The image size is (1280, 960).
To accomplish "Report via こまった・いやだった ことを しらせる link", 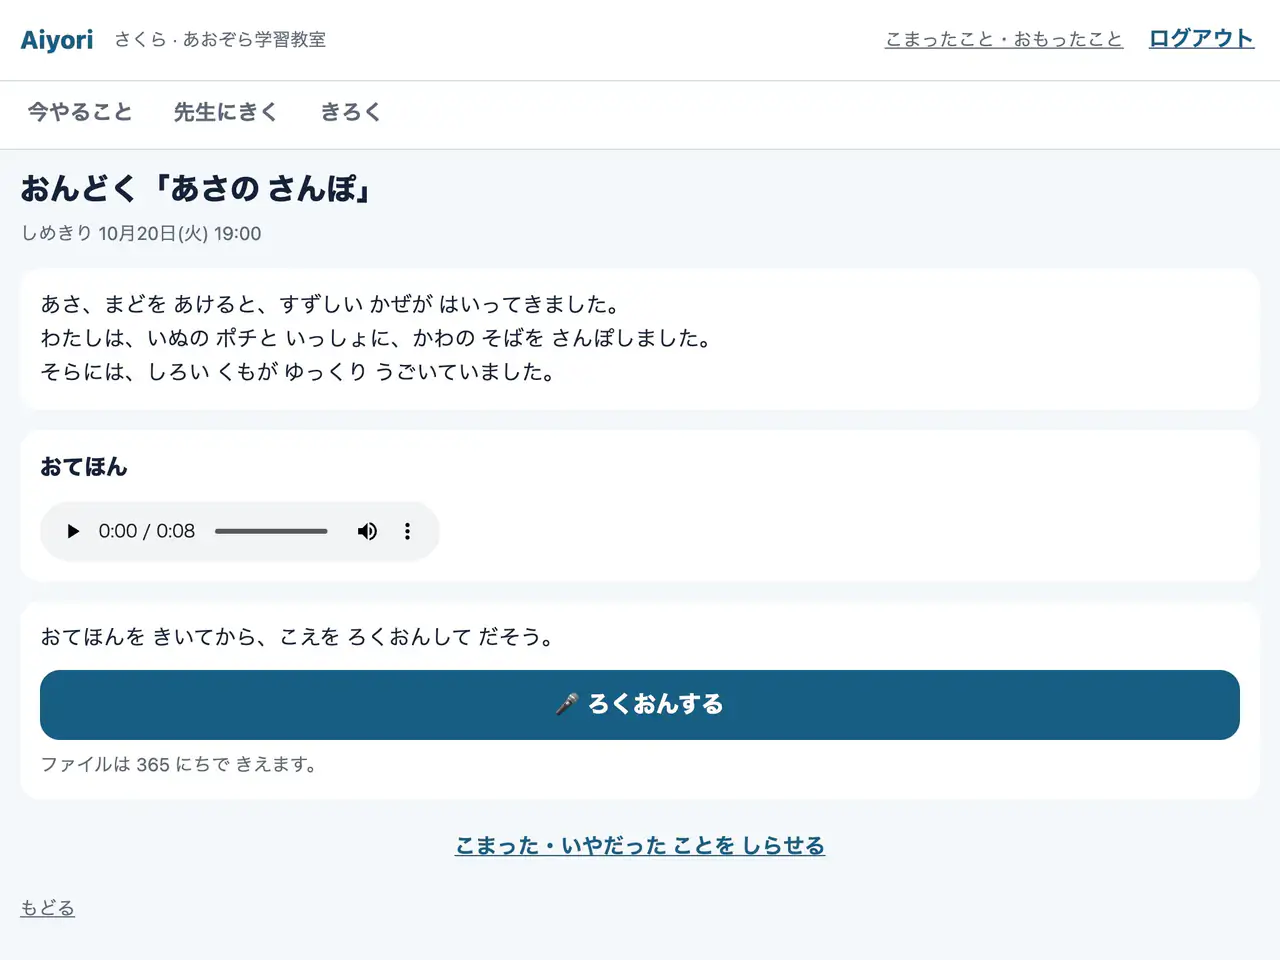I will 640,846.
